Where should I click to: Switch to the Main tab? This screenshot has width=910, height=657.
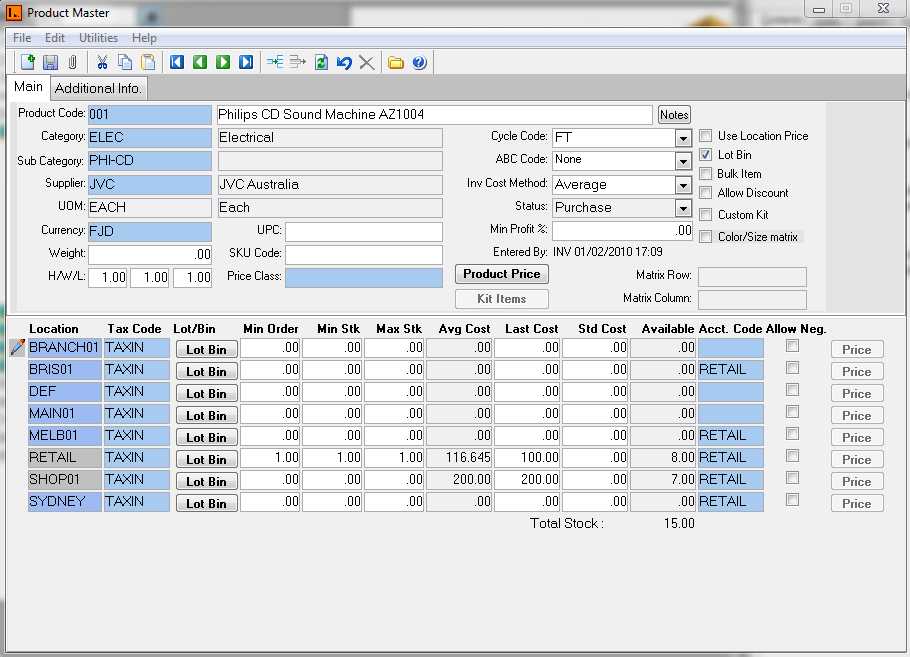tap(28, 86)
